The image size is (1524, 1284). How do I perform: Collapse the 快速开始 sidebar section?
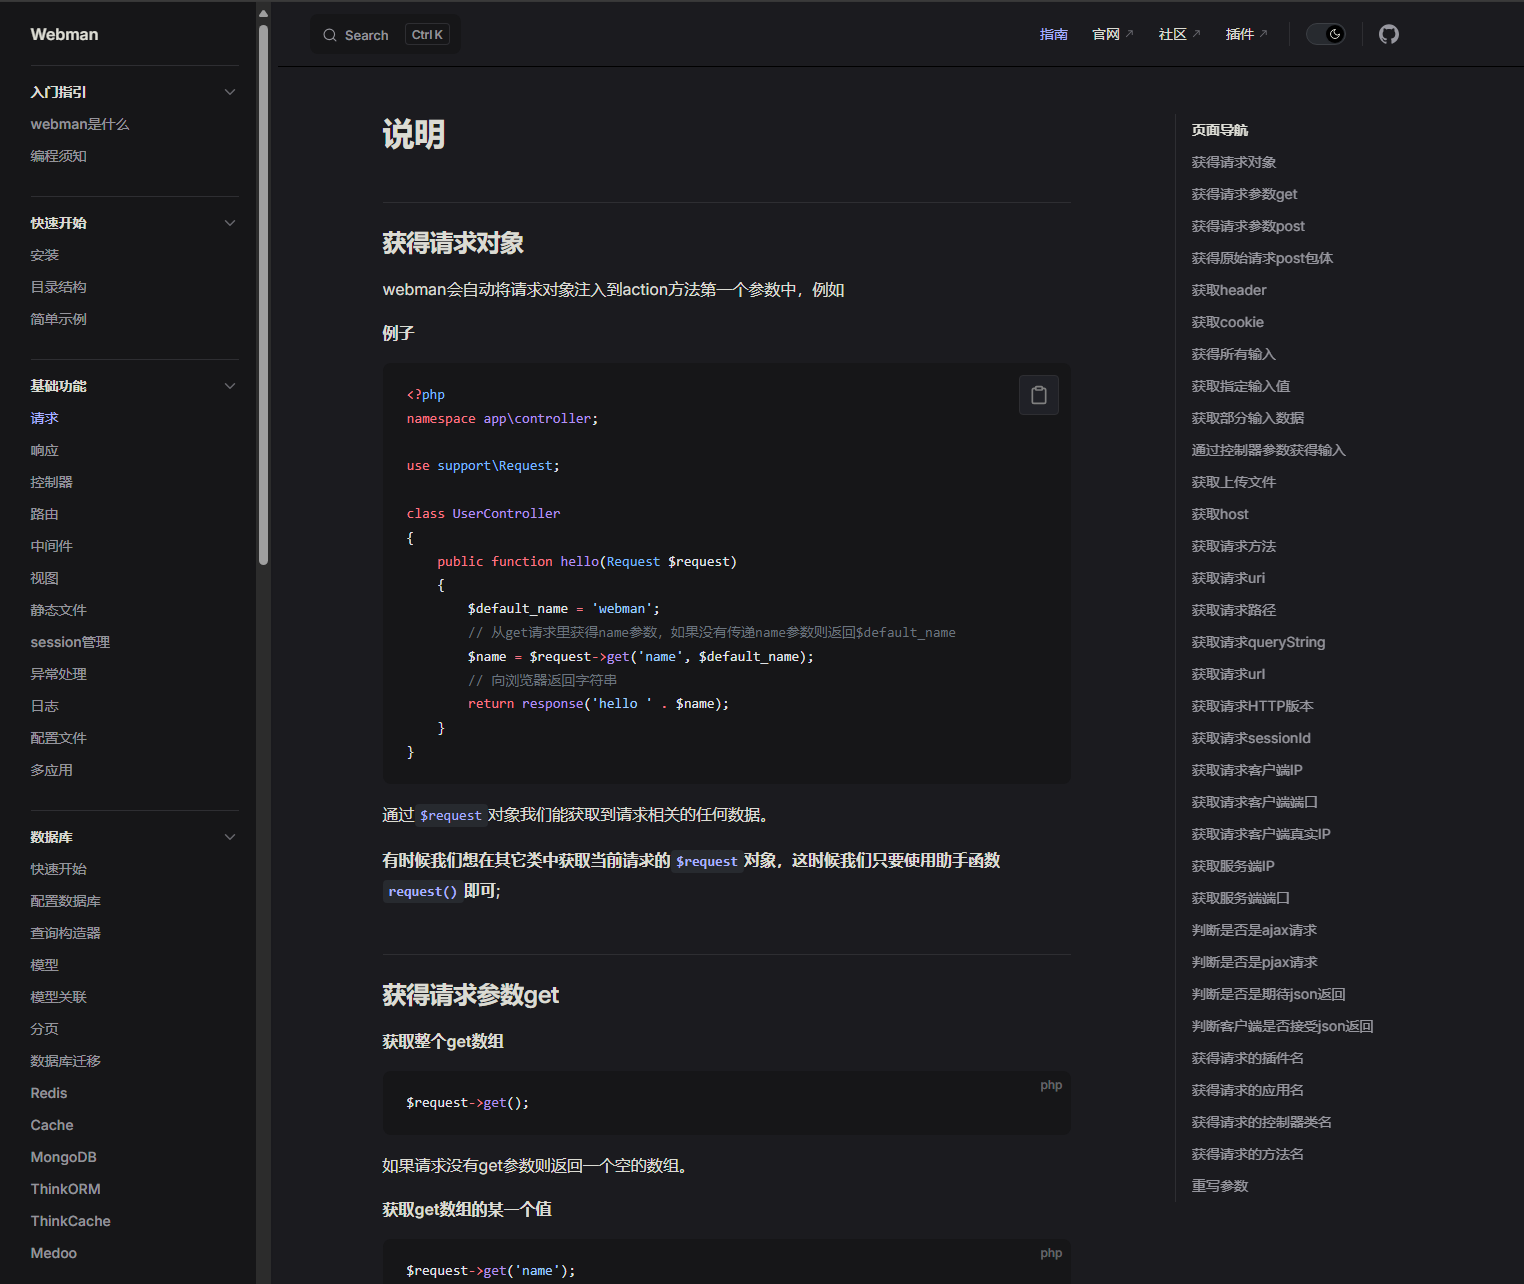click(x=230, y=223)
